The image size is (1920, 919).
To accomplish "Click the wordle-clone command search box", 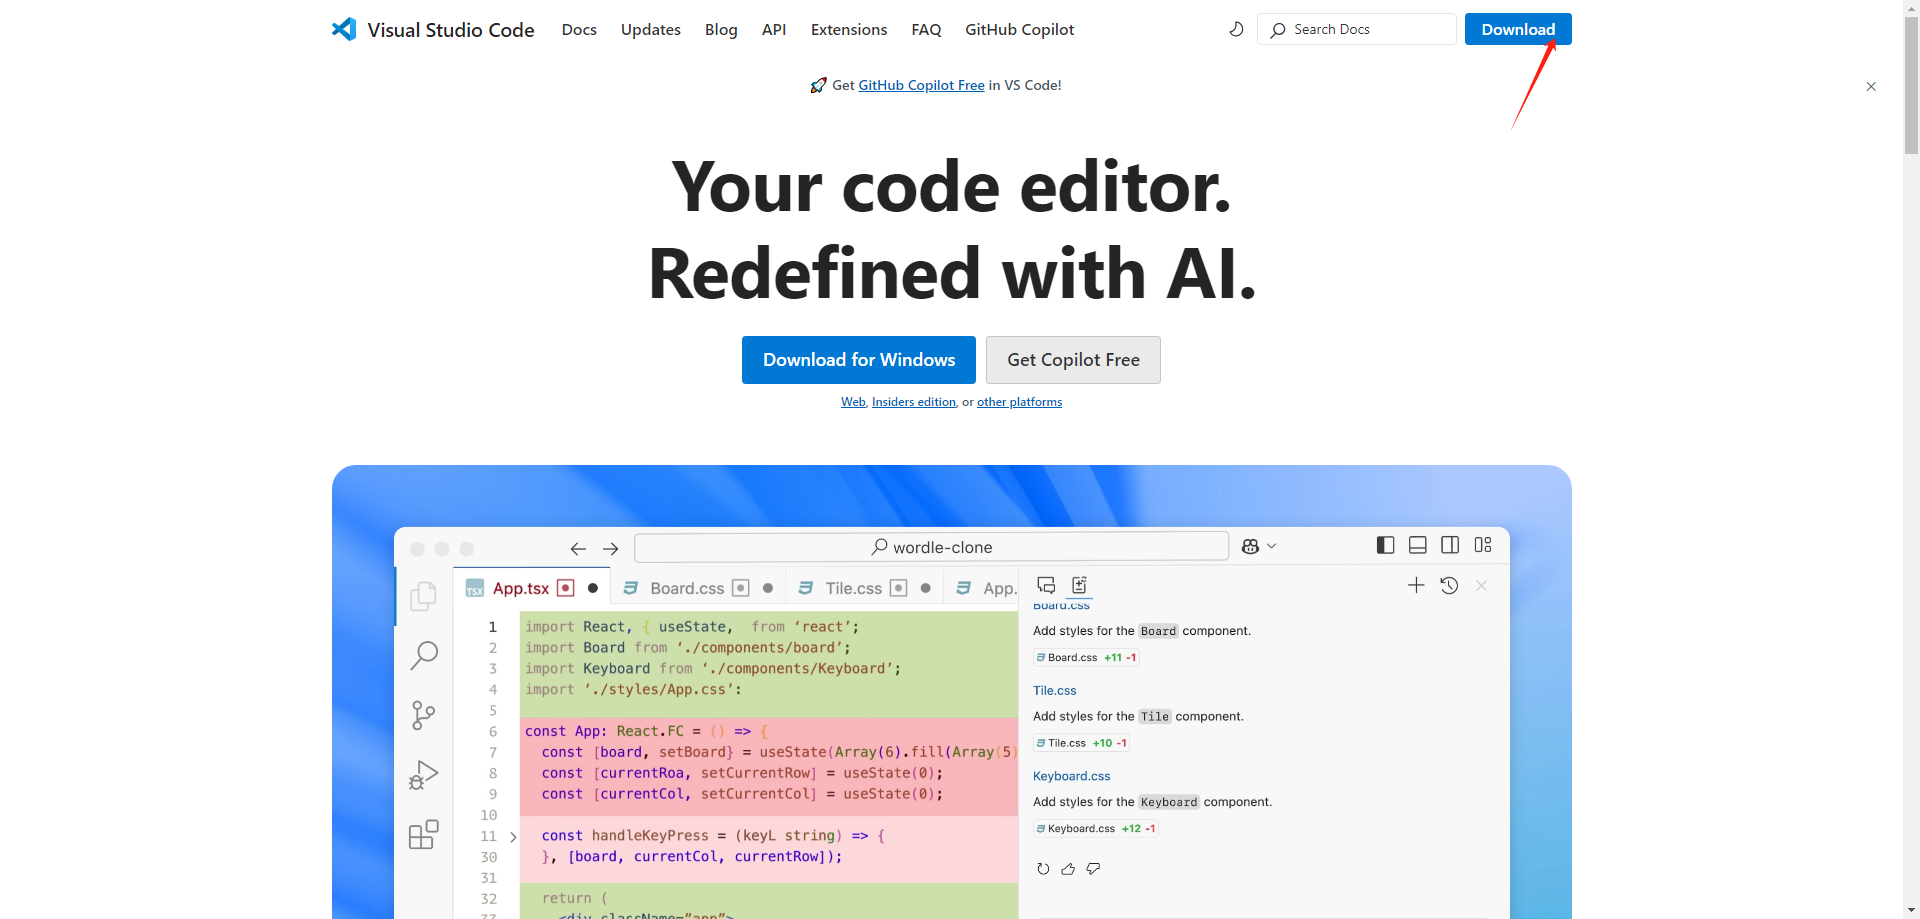I will point(931,547).
